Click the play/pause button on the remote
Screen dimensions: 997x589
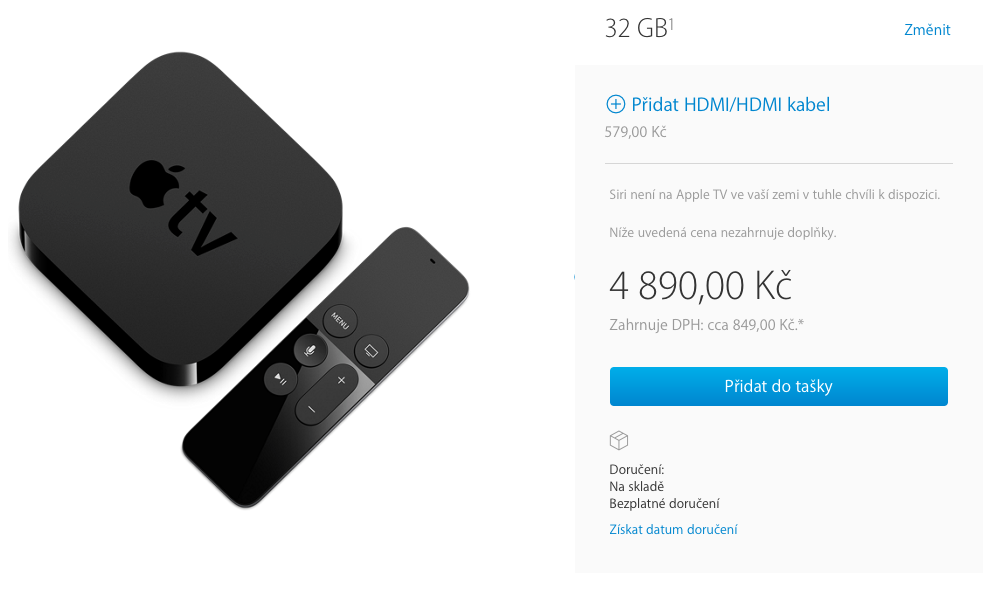tap(280, 379)
